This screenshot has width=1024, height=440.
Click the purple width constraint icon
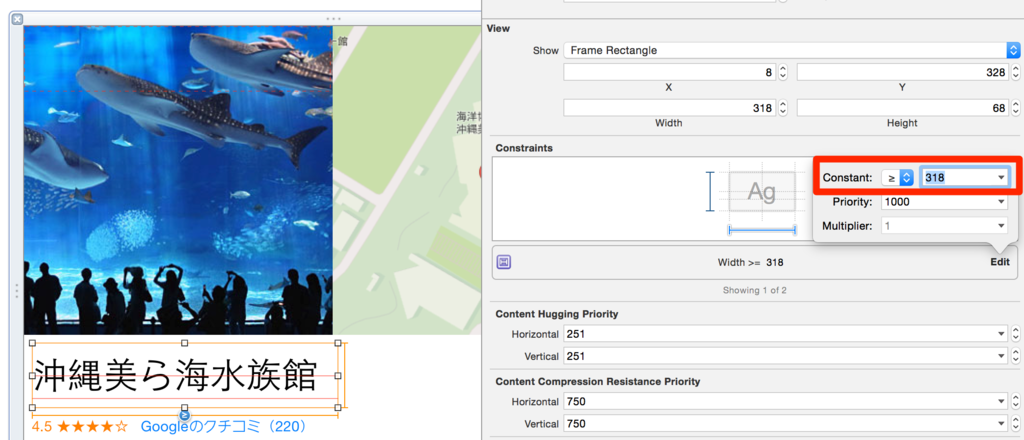pyautogui.click(x=504, y=262)
